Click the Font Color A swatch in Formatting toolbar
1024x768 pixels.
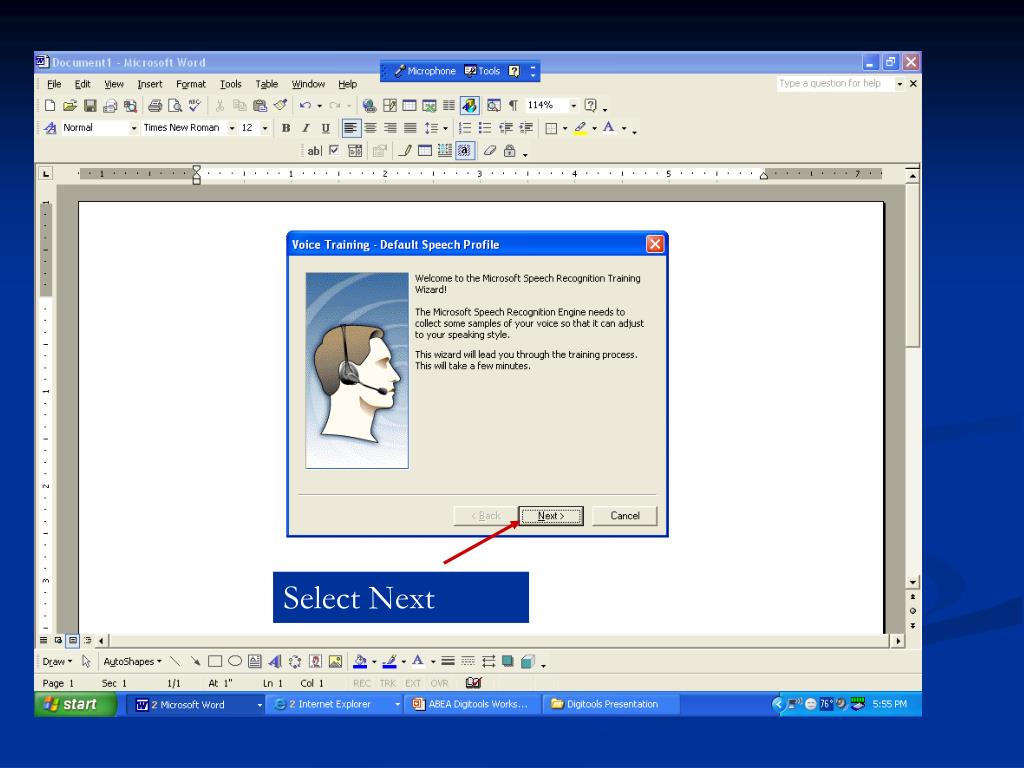[x=609, y=128]
